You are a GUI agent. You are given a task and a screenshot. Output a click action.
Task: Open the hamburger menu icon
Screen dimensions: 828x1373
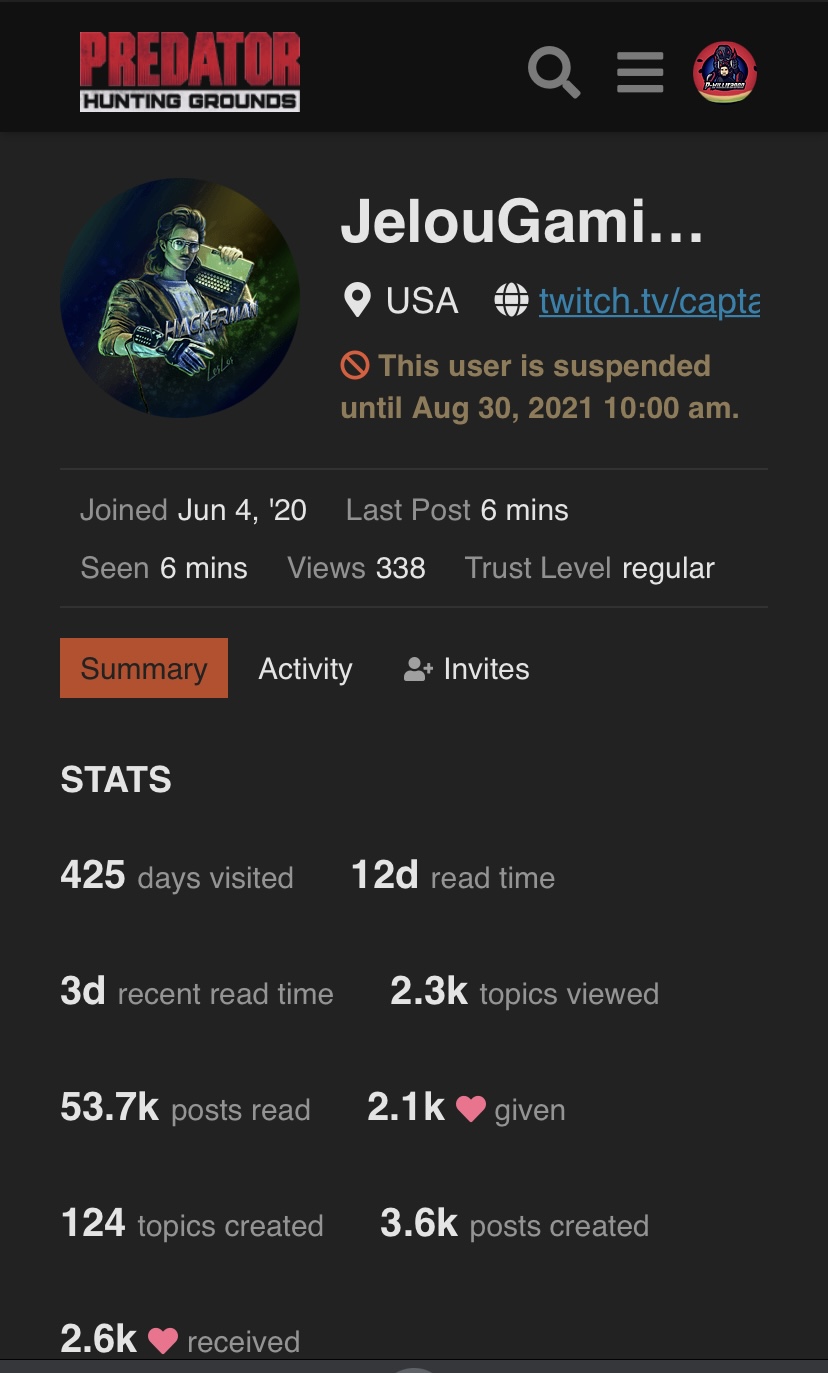pyautogui.click(x=640, y=72)
